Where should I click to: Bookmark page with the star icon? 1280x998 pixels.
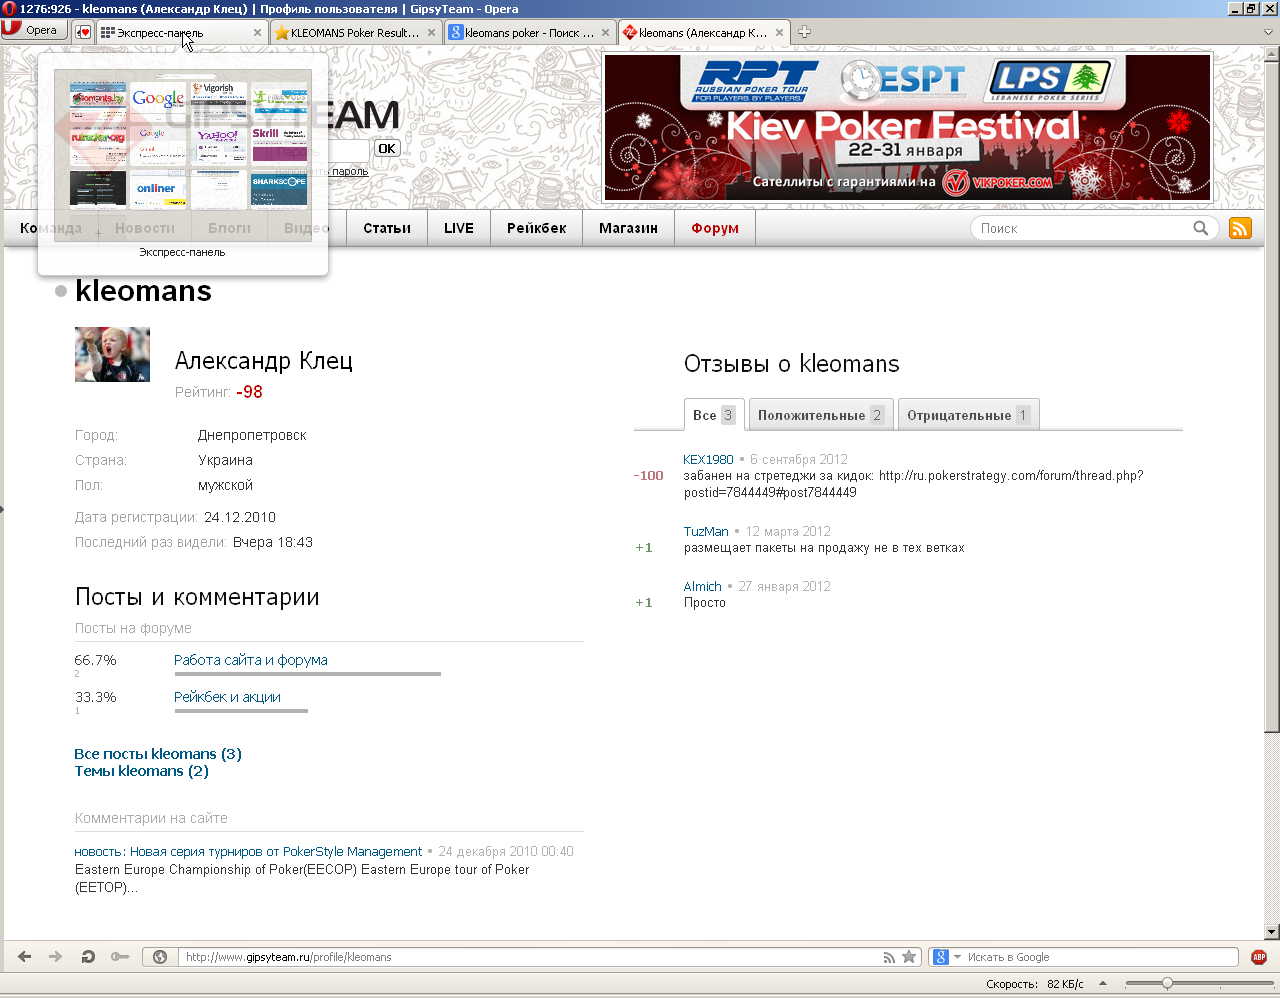click(x=909, y=957)
